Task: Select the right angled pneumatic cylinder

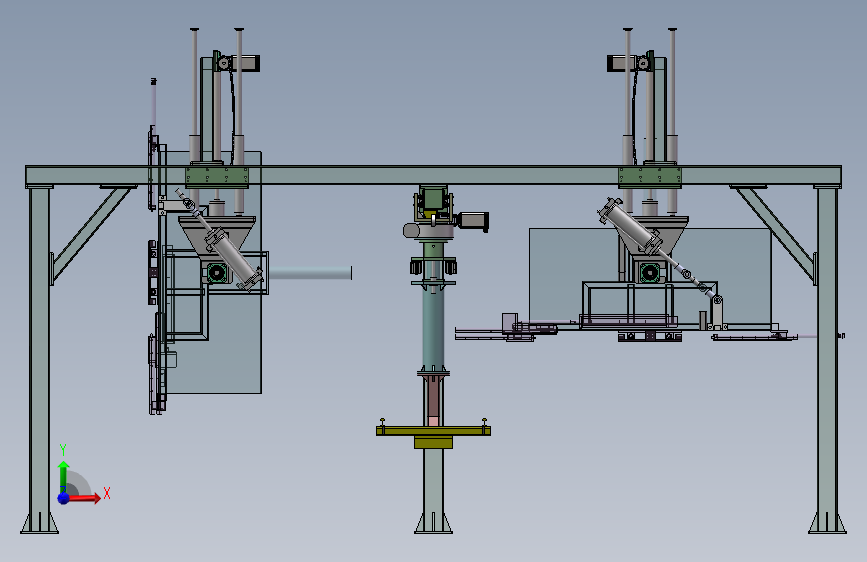Action: [x=630, y=226]
